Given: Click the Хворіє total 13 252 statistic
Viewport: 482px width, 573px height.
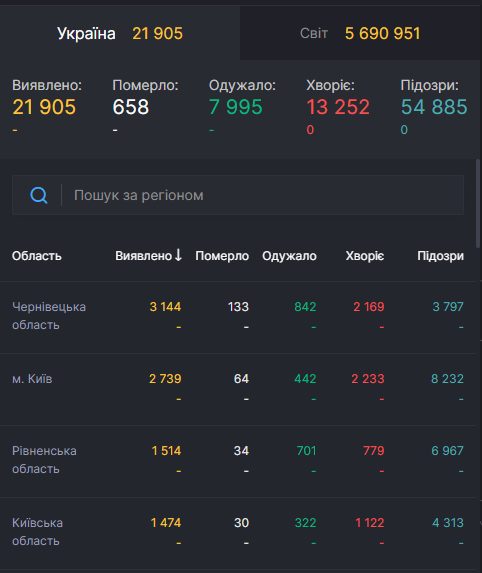Looking at the screenshot, I should [338, 107].
